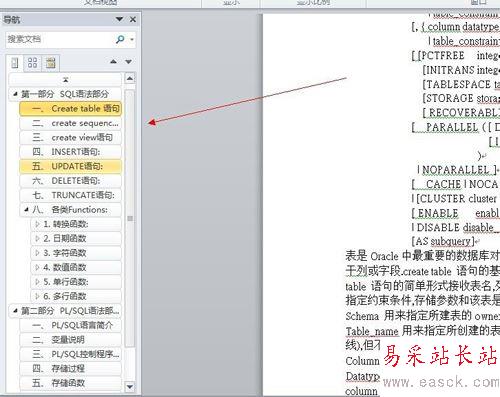Select heading 三、create view语句
This screenshot has height=397, width=500.
[x=70, y=138]
